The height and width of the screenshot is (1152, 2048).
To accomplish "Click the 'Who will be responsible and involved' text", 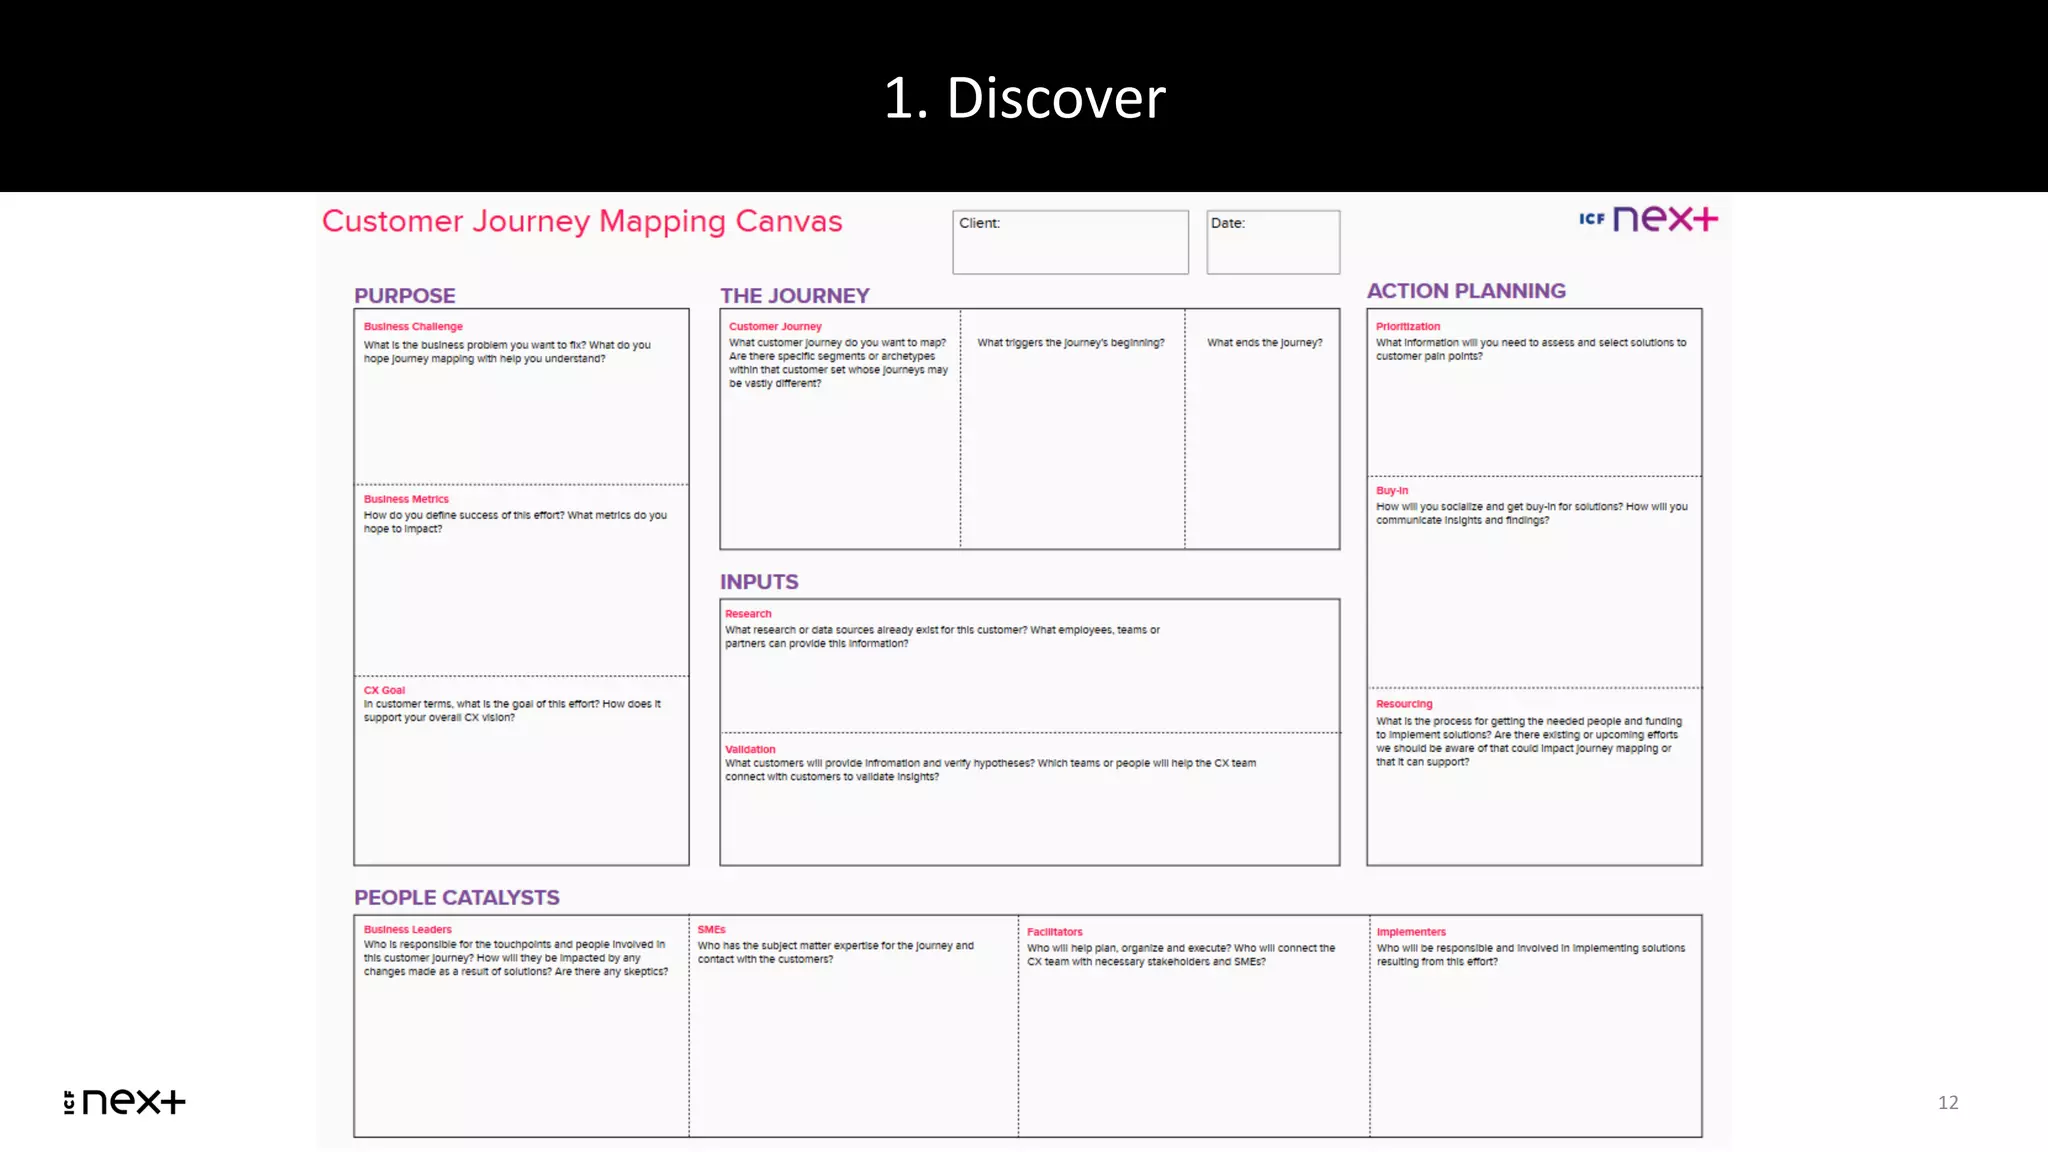I will pos(1530,955).
